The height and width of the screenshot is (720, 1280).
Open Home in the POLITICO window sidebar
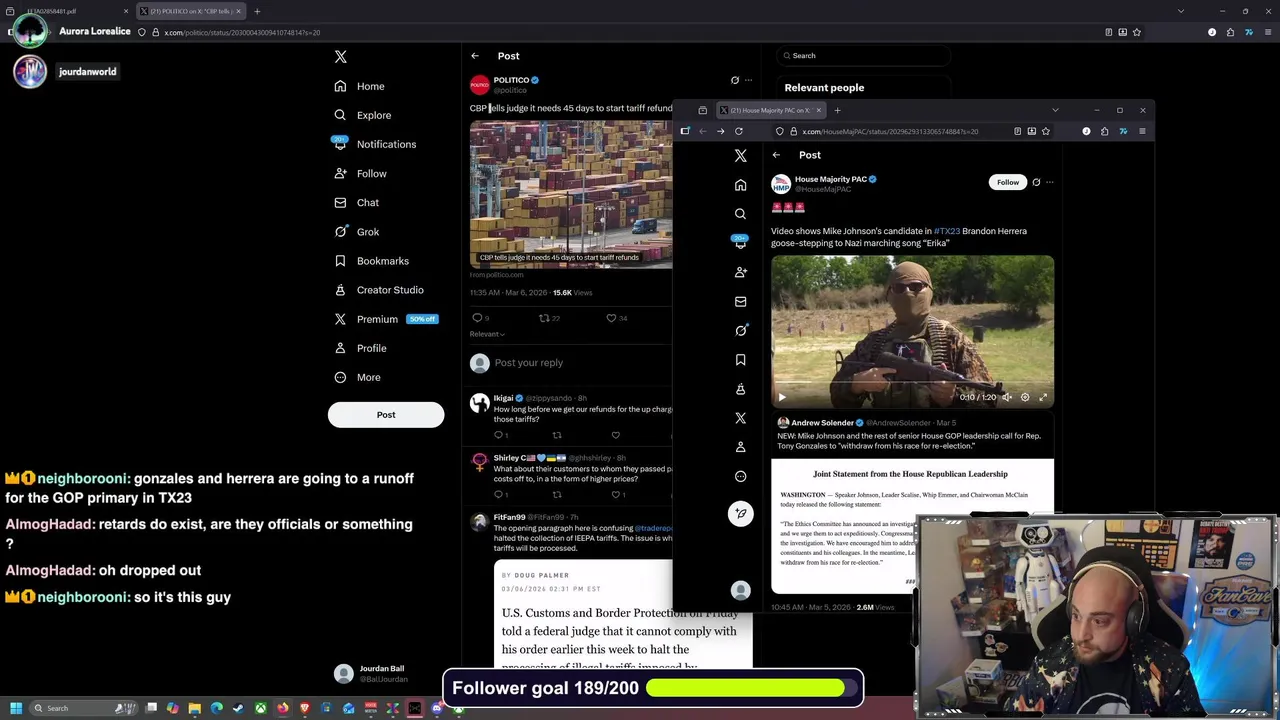point(360,86)
